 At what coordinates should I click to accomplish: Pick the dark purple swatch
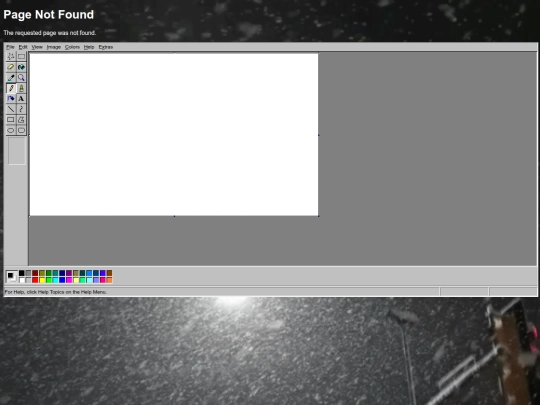pyautogui.click(x=69, y=273)
